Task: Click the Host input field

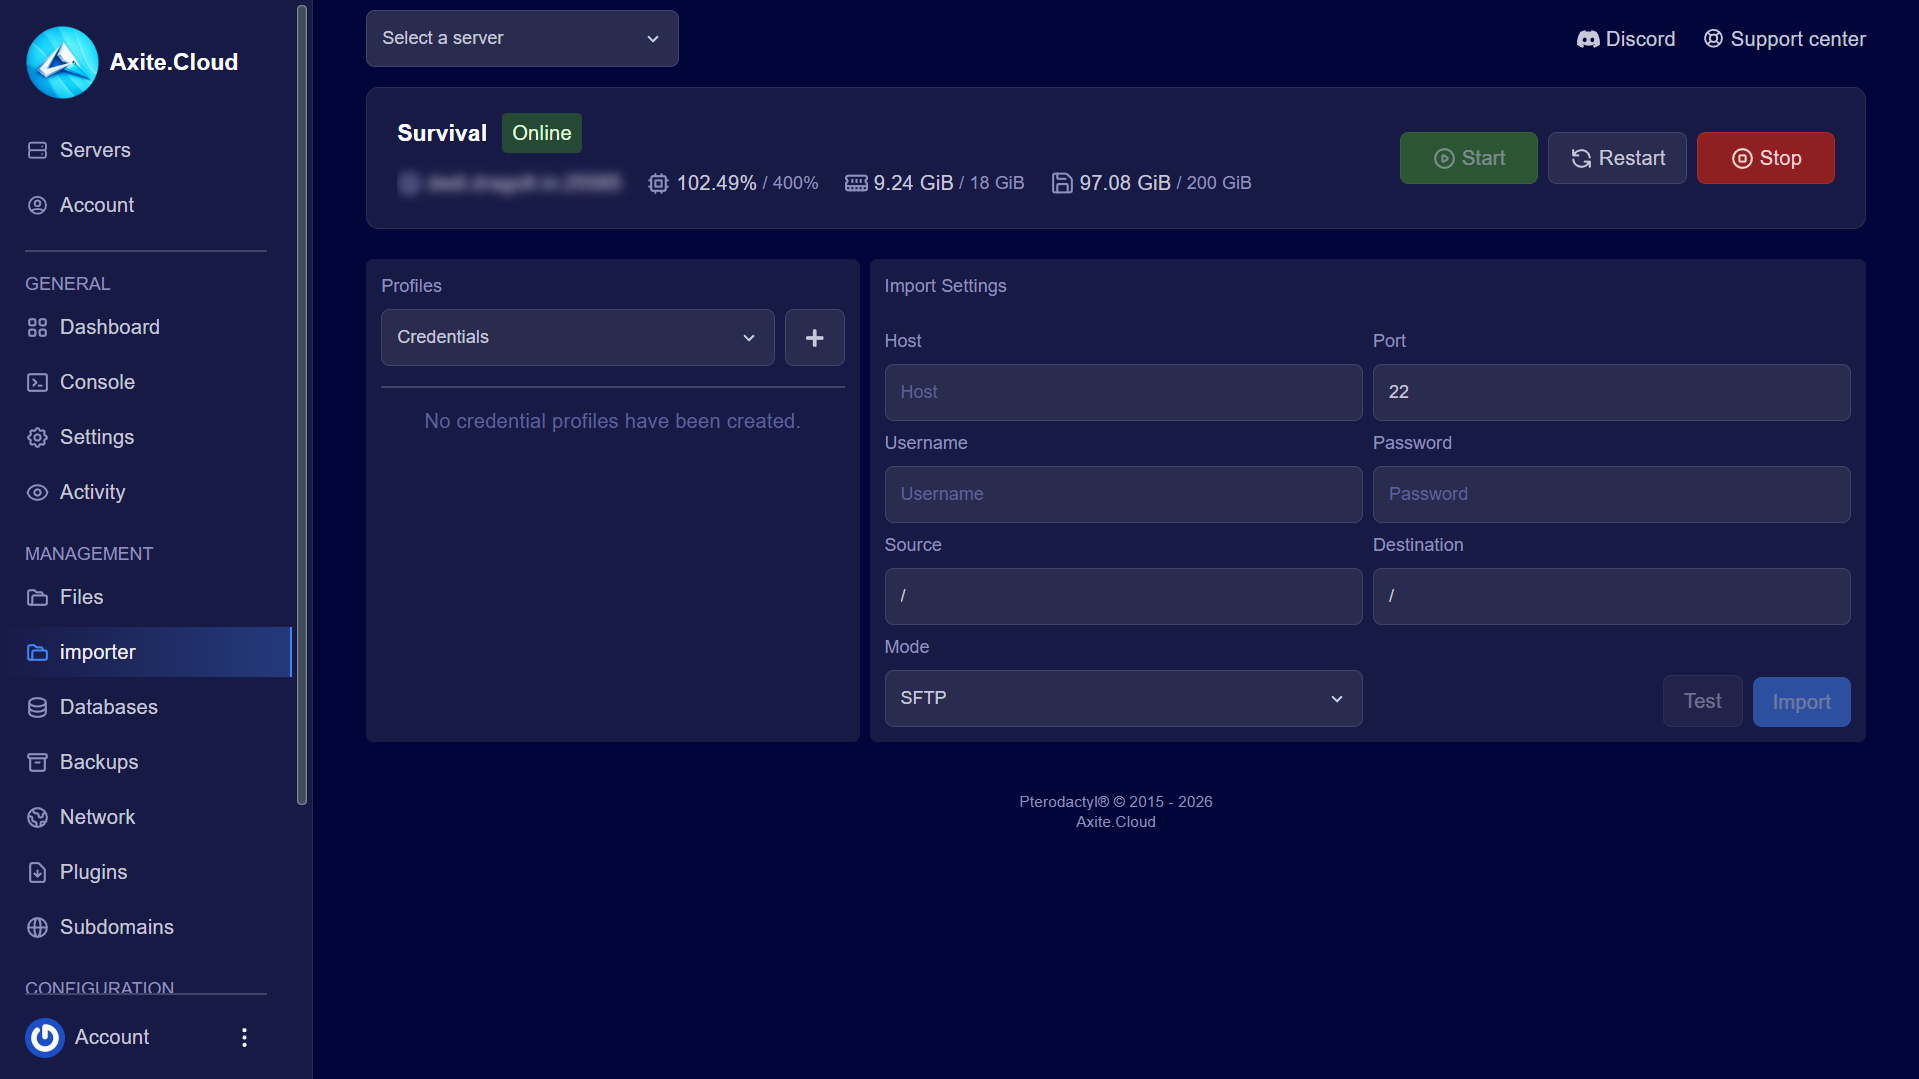Action: tap(1122, 392)
